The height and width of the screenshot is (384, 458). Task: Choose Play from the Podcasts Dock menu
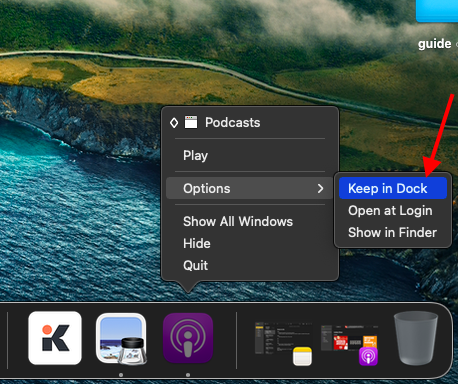(x=250, y=155)
